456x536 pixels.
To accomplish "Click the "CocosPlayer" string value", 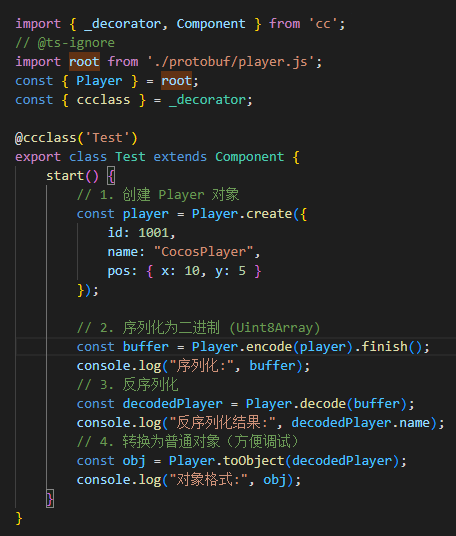I will click(203, 252).
